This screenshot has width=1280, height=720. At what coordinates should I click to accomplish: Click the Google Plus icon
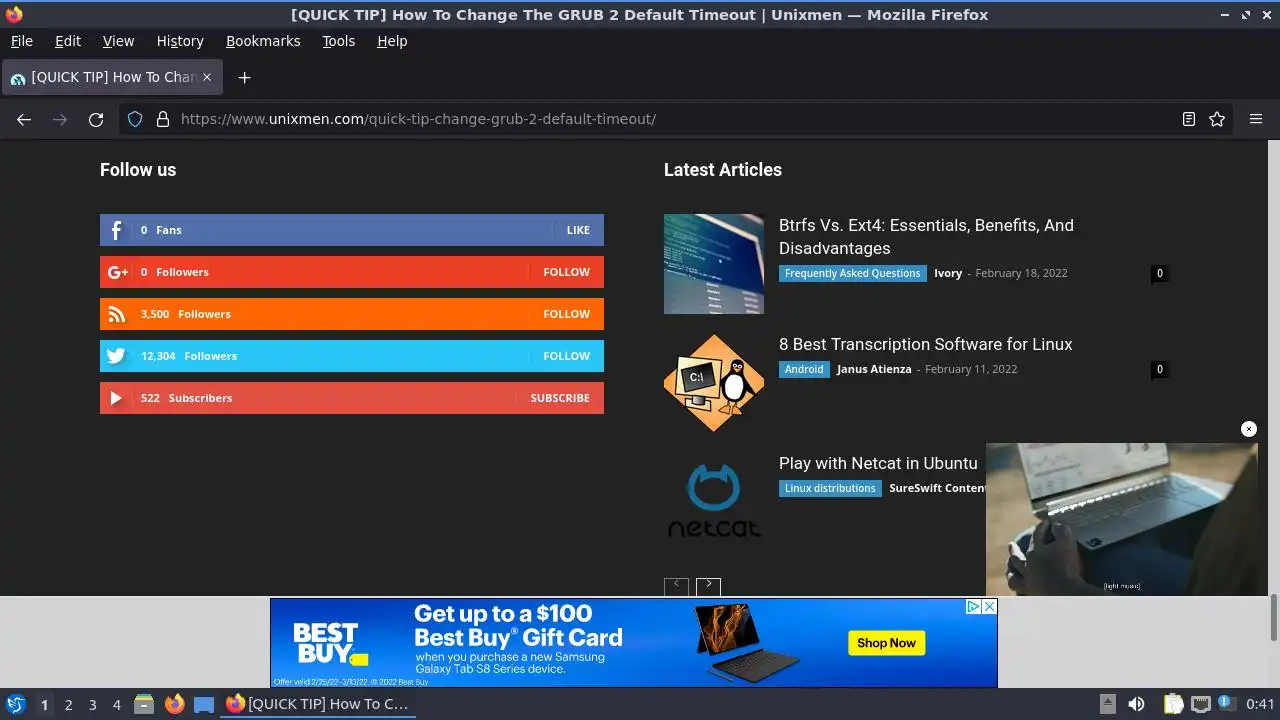(116, 272)
